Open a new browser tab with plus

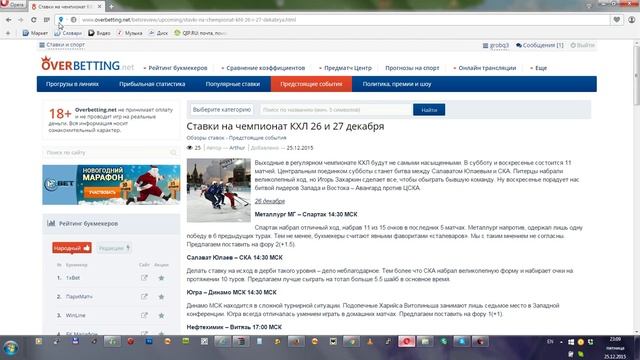pos(111,6)
